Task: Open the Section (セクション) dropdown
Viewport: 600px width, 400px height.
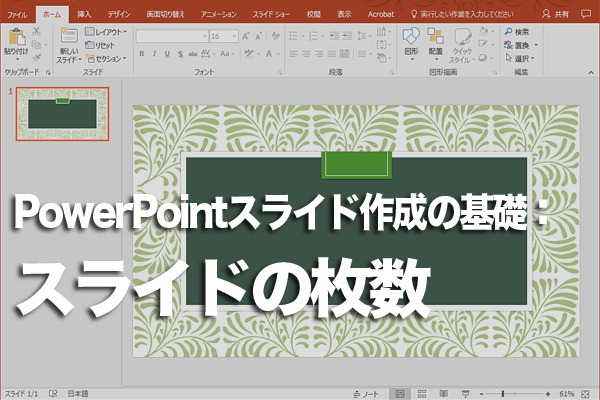Action: [106, 59]
